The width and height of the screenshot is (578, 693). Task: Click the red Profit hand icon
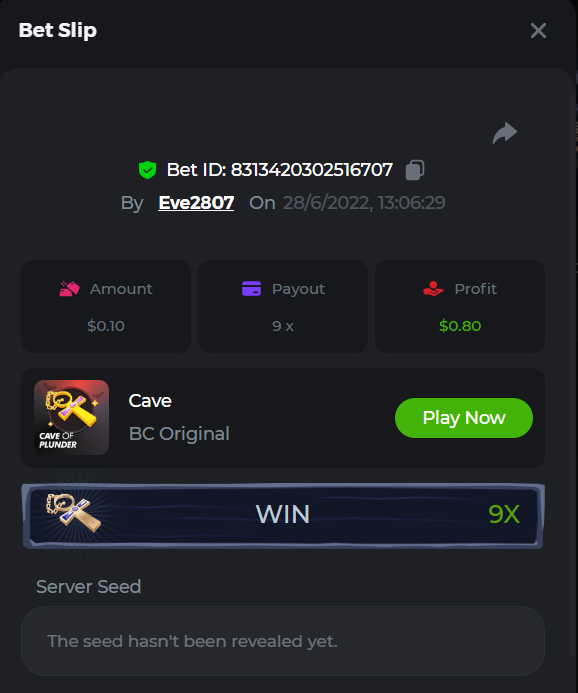tap(433, 289)
